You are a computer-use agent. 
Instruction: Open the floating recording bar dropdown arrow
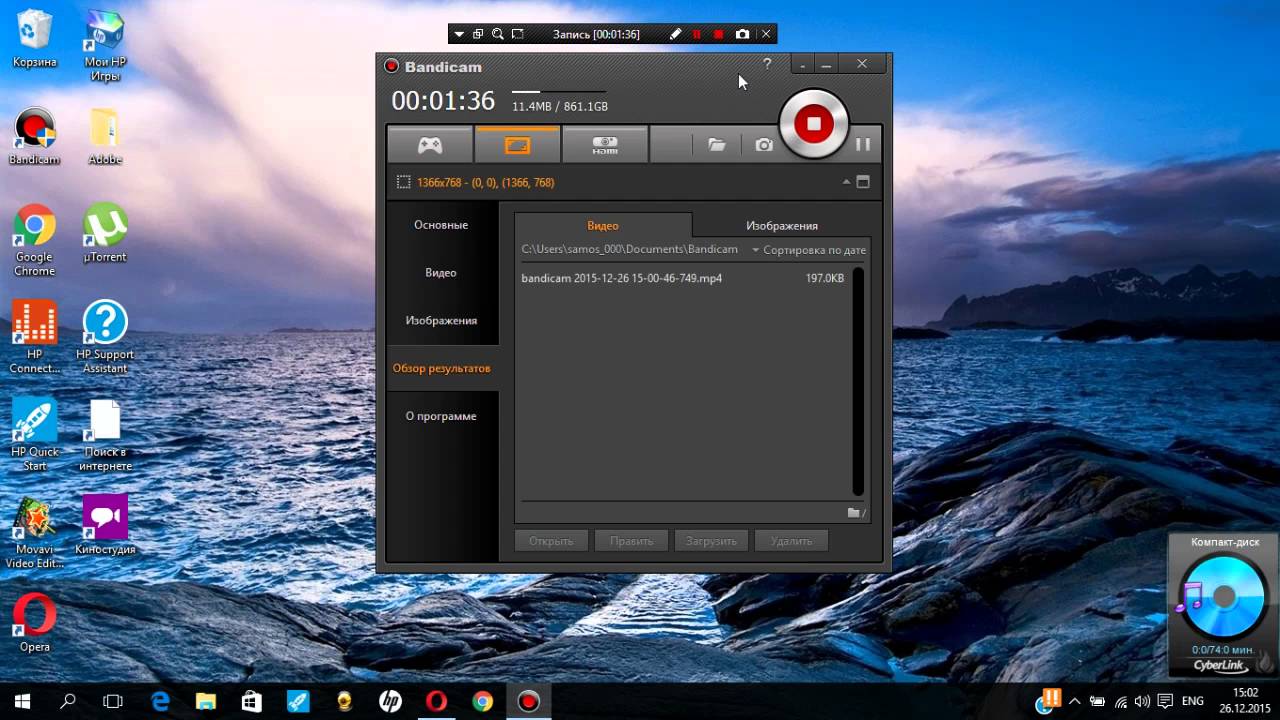(x=459, y=34)
